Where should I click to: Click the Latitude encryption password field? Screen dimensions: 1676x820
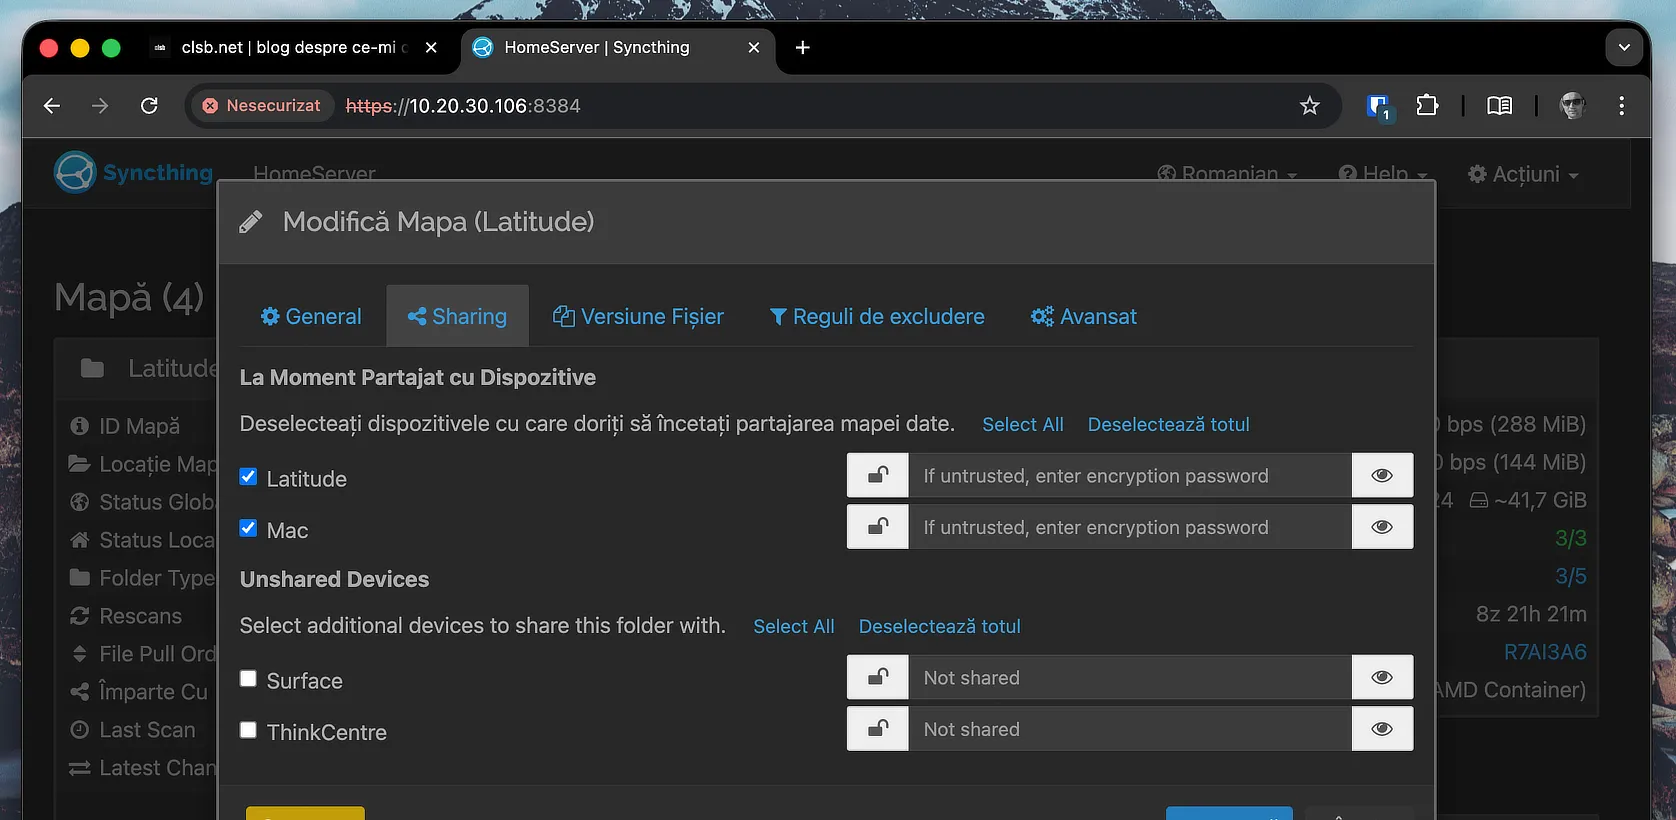tap(1129, 476)
